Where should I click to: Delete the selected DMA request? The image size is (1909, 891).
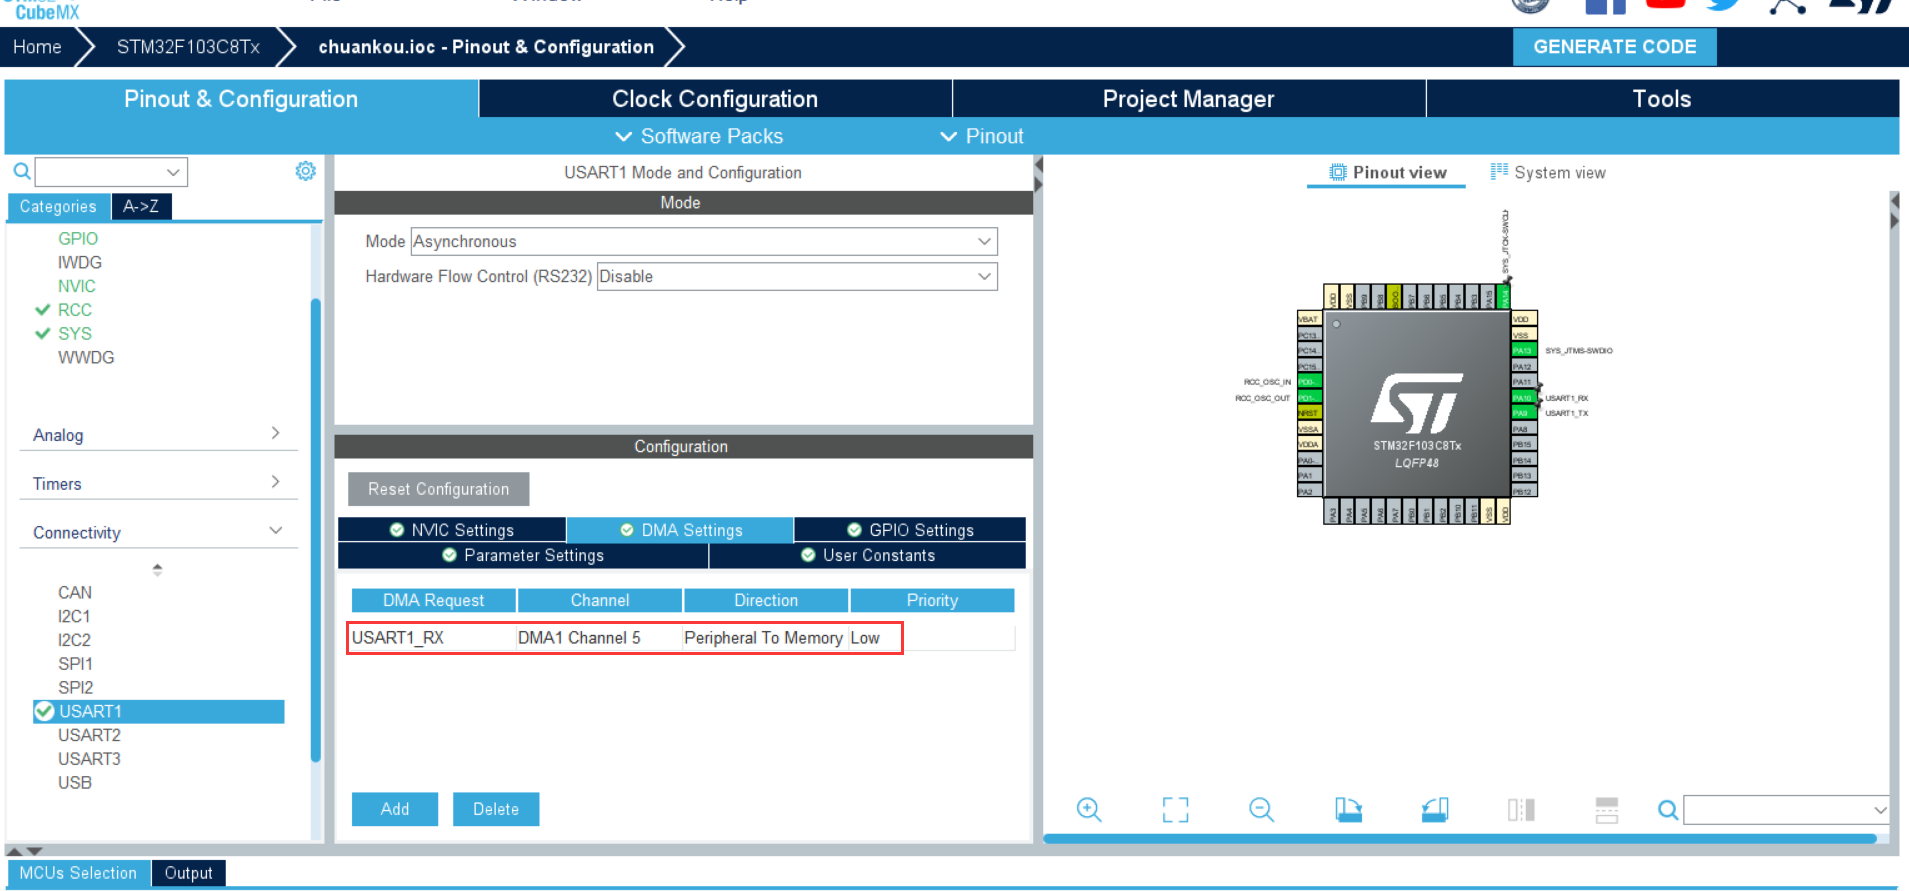[x=496, y=809]
